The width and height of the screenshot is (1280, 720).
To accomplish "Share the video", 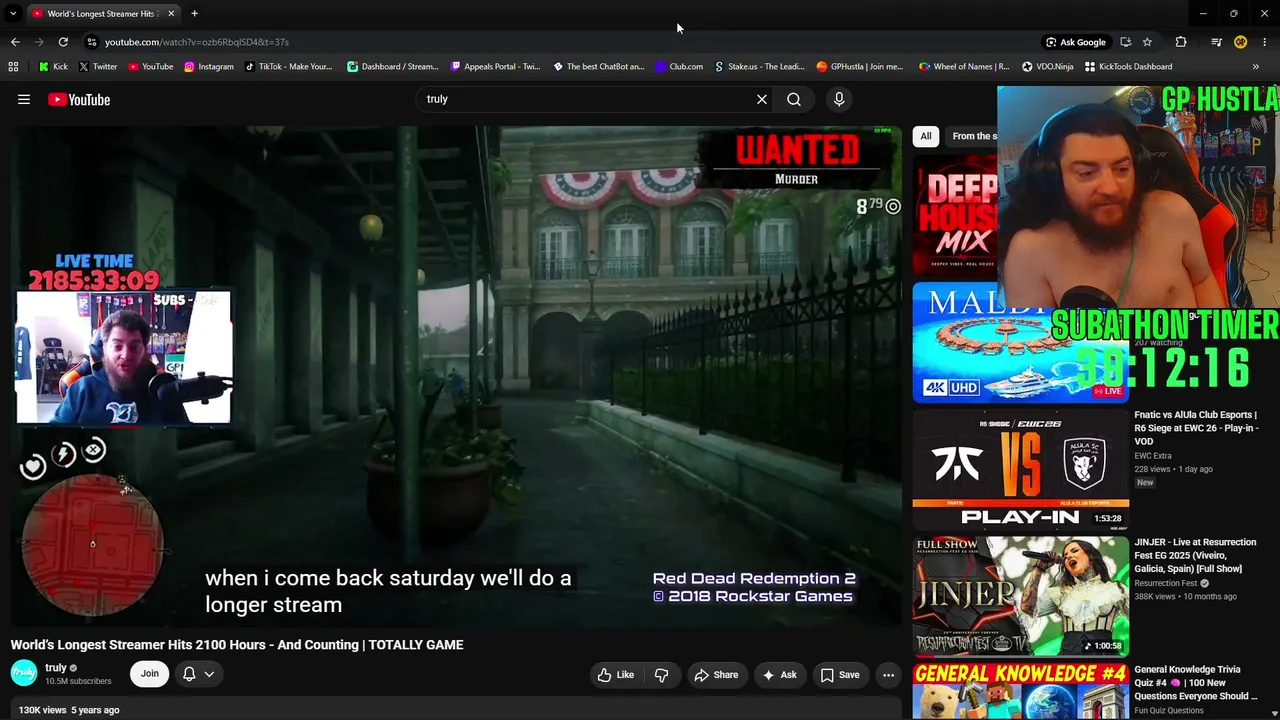I will 716,675.
